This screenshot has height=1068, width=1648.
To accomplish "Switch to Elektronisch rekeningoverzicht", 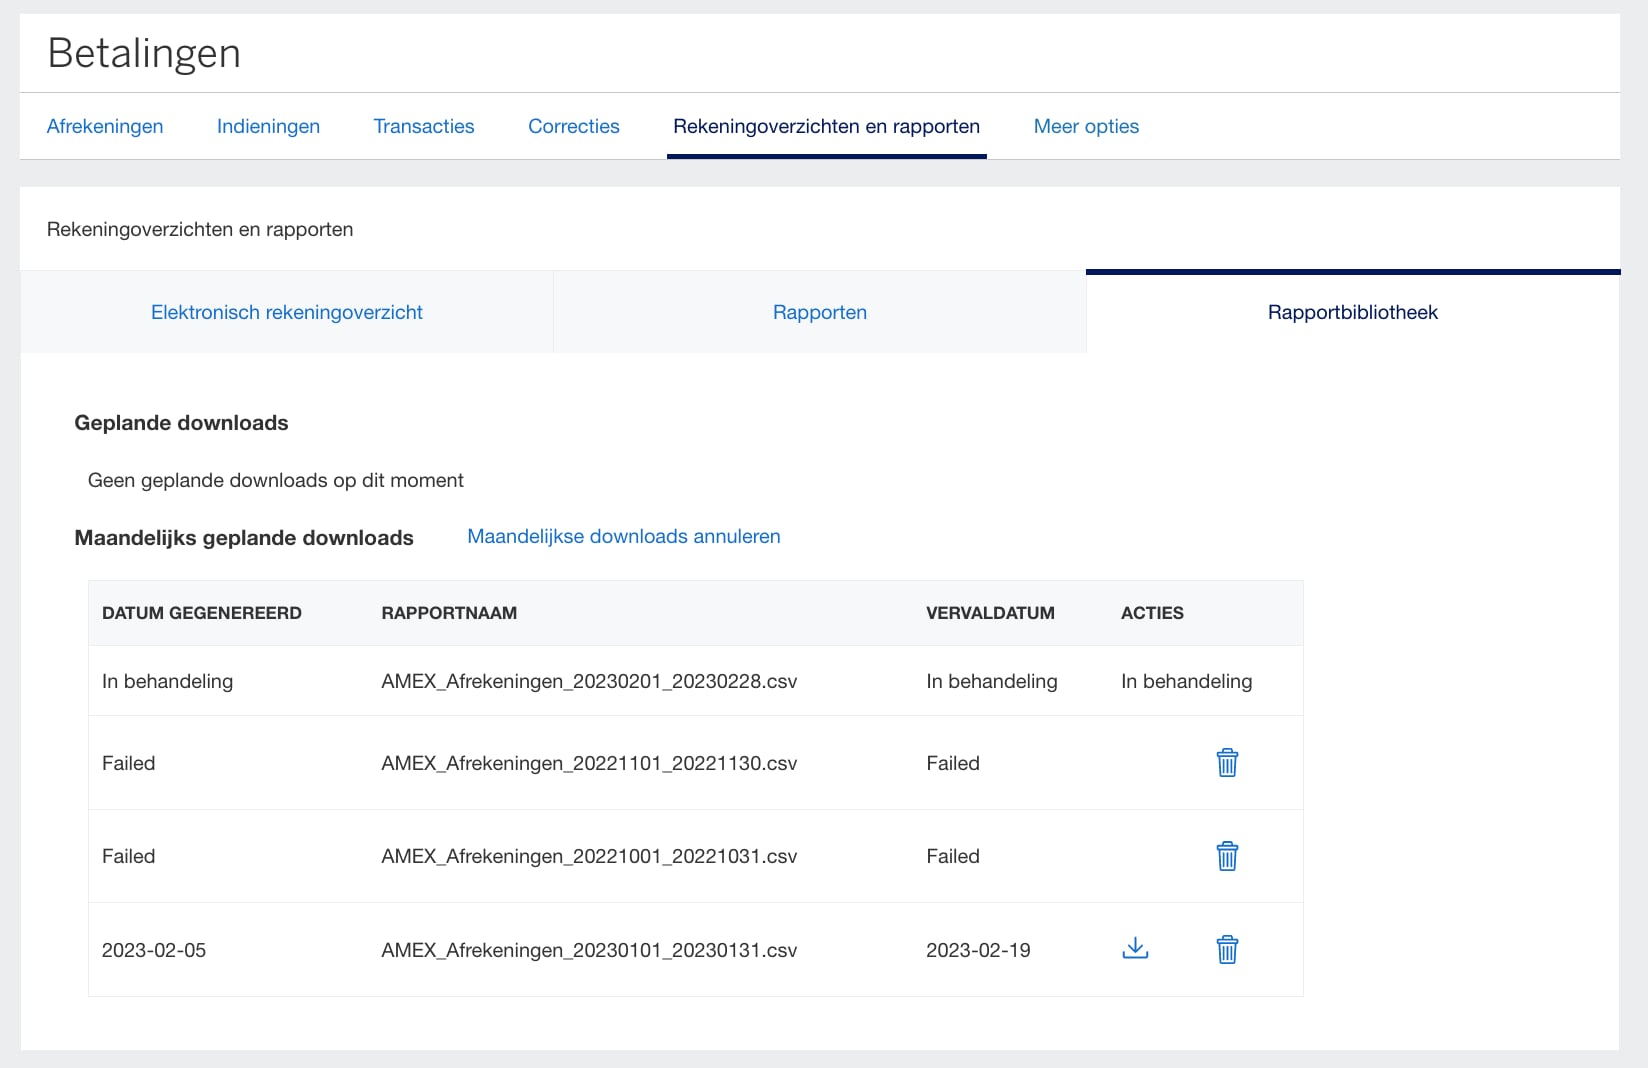I will point(287,312).
